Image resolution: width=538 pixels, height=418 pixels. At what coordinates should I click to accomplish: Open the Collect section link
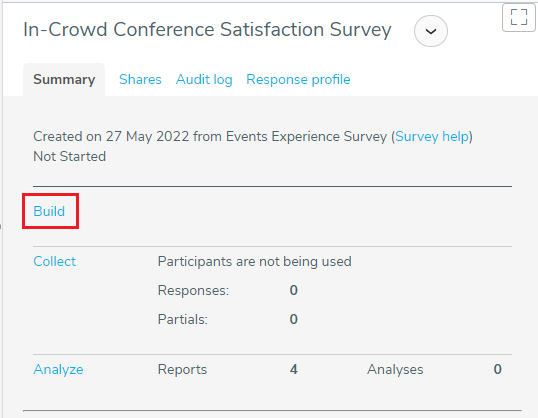(x=55, y=262)
